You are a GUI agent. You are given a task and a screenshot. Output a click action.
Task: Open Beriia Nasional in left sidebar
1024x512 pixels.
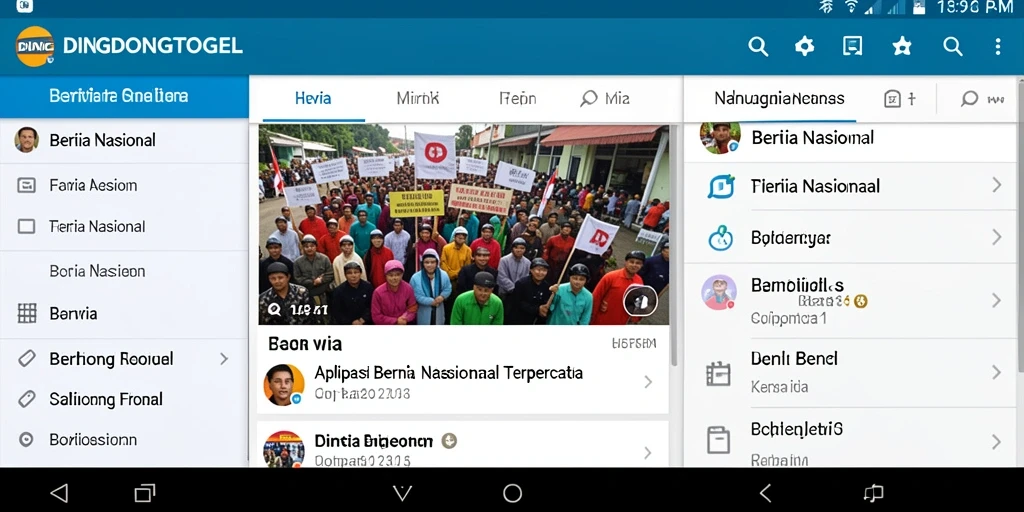[x=124, y=140]
